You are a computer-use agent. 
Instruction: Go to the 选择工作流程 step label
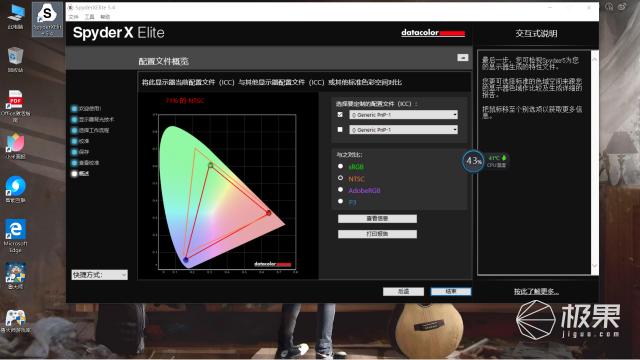[x=94, y=131]
